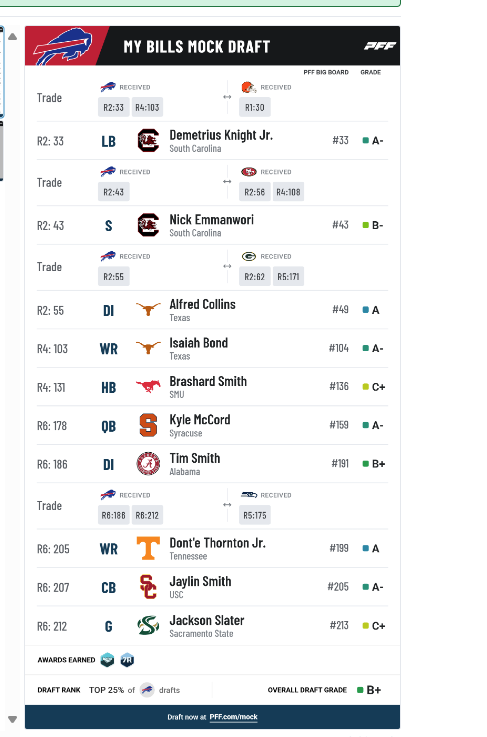Image resolution: width=487 pixels, height=737 pixels.
Task: Click the 7R awards earned badge
Action: click(127, 660)
